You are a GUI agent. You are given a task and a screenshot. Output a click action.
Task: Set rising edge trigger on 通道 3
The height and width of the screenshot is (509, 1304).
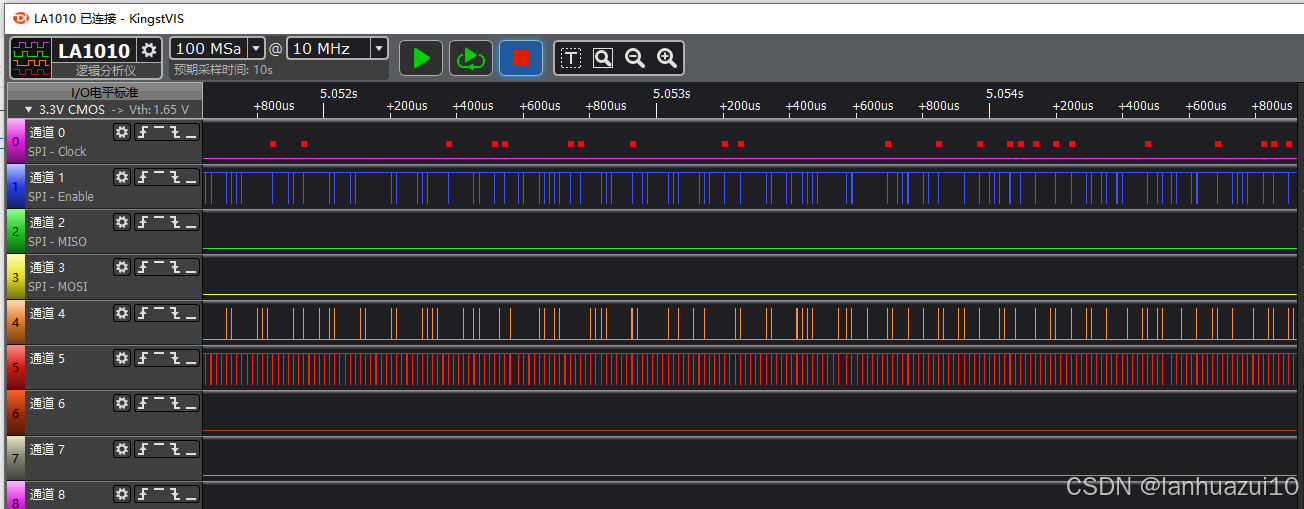pos(143,267)
